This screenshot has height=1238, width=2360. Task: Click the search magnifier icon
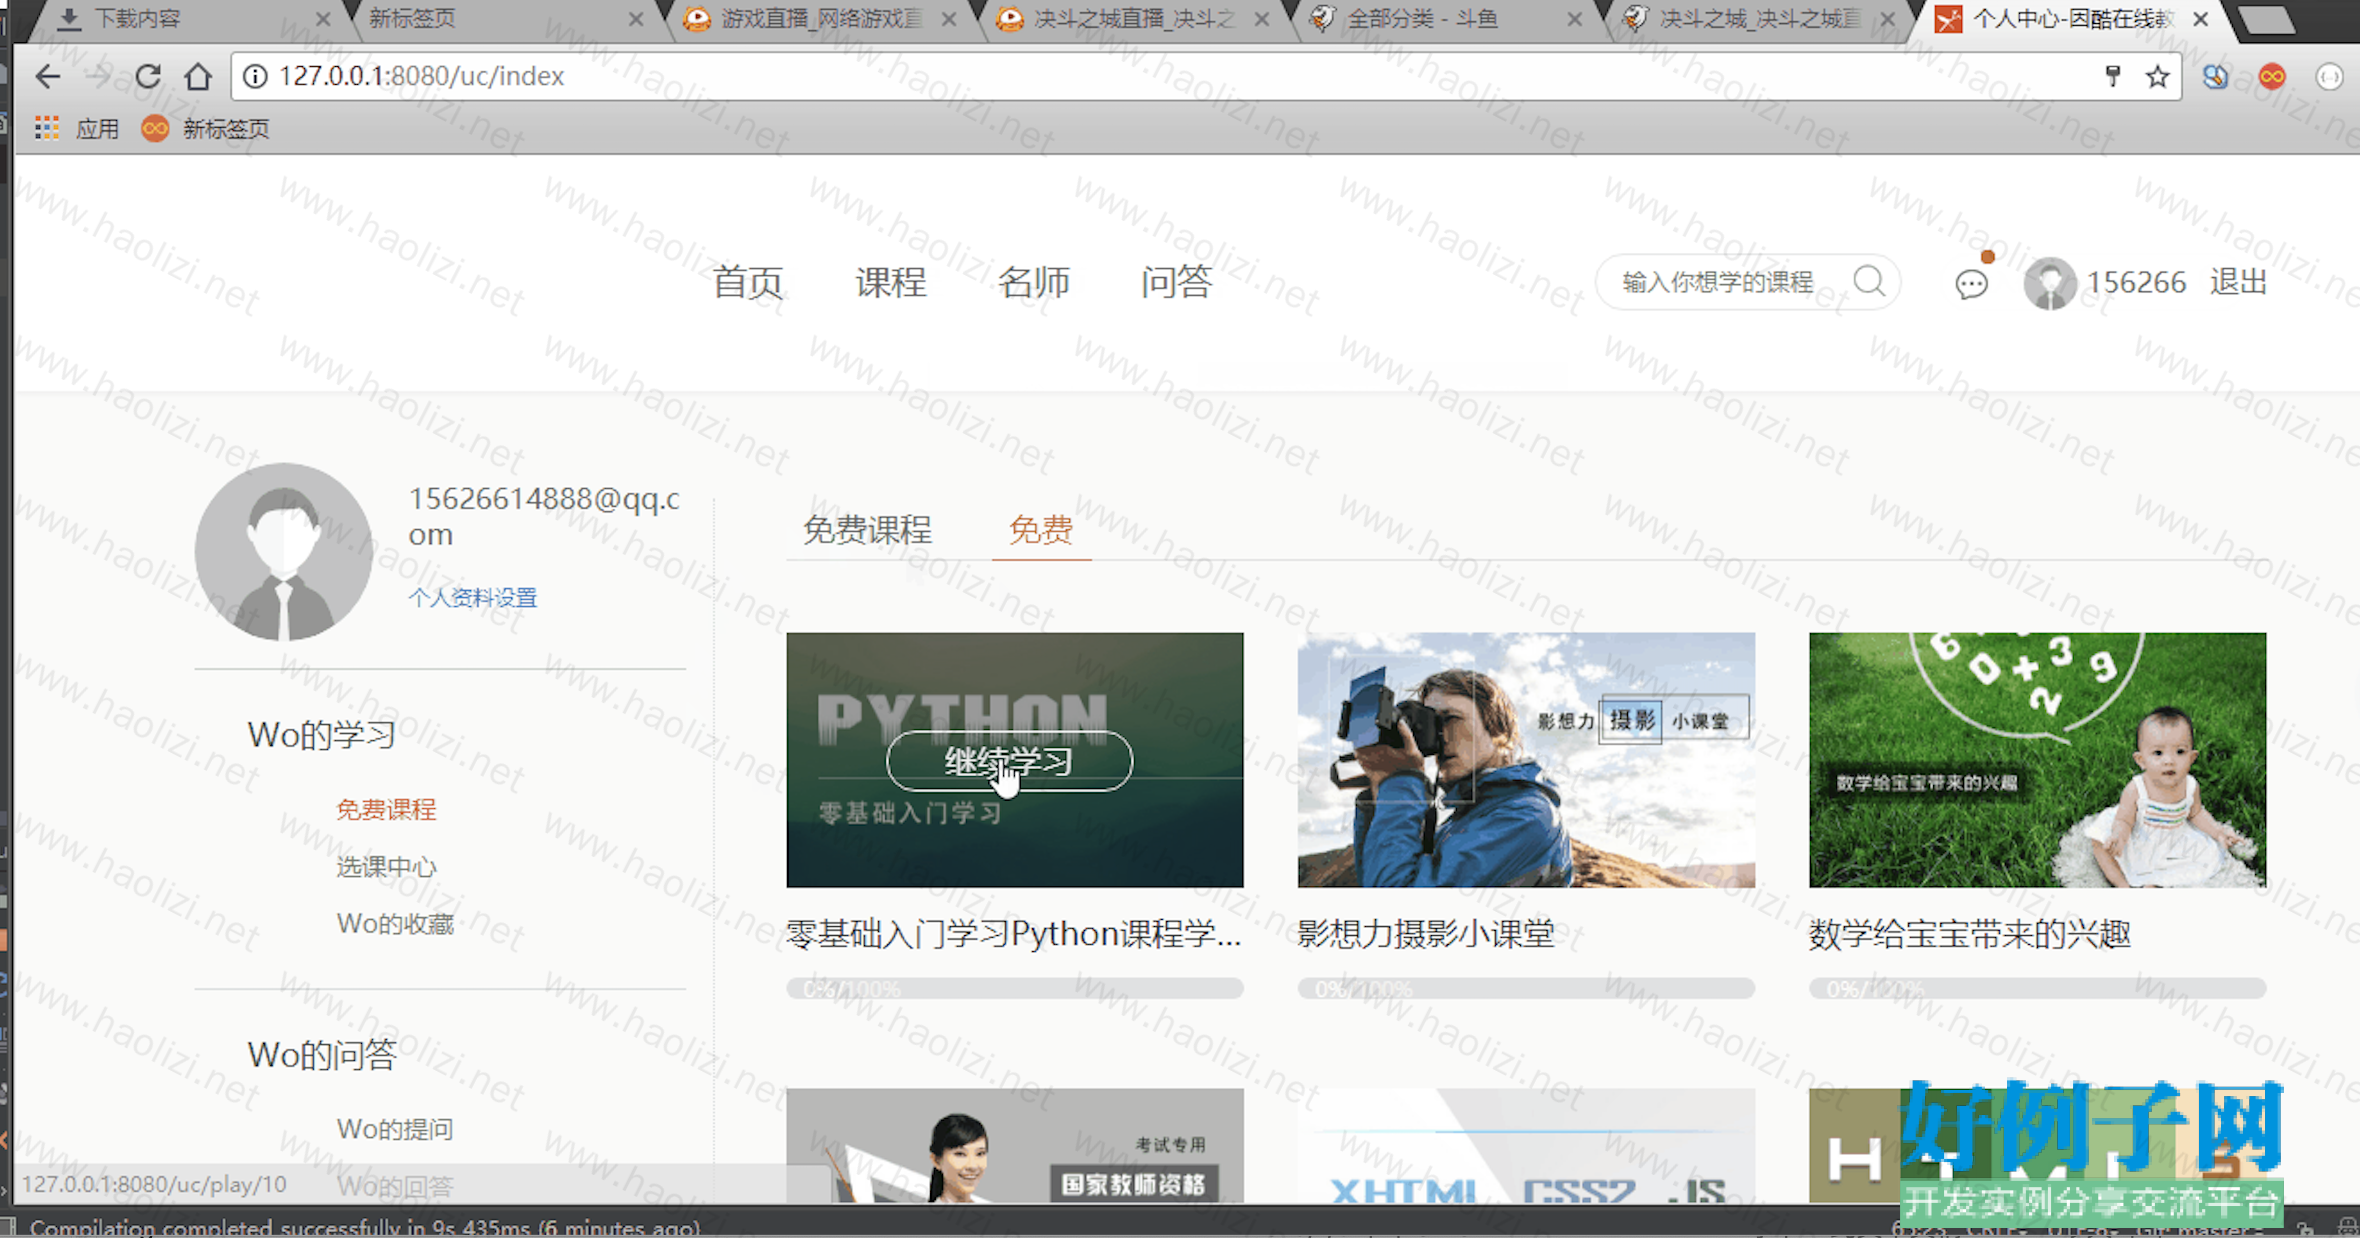pyautogui.click(x=1868, y=282)
